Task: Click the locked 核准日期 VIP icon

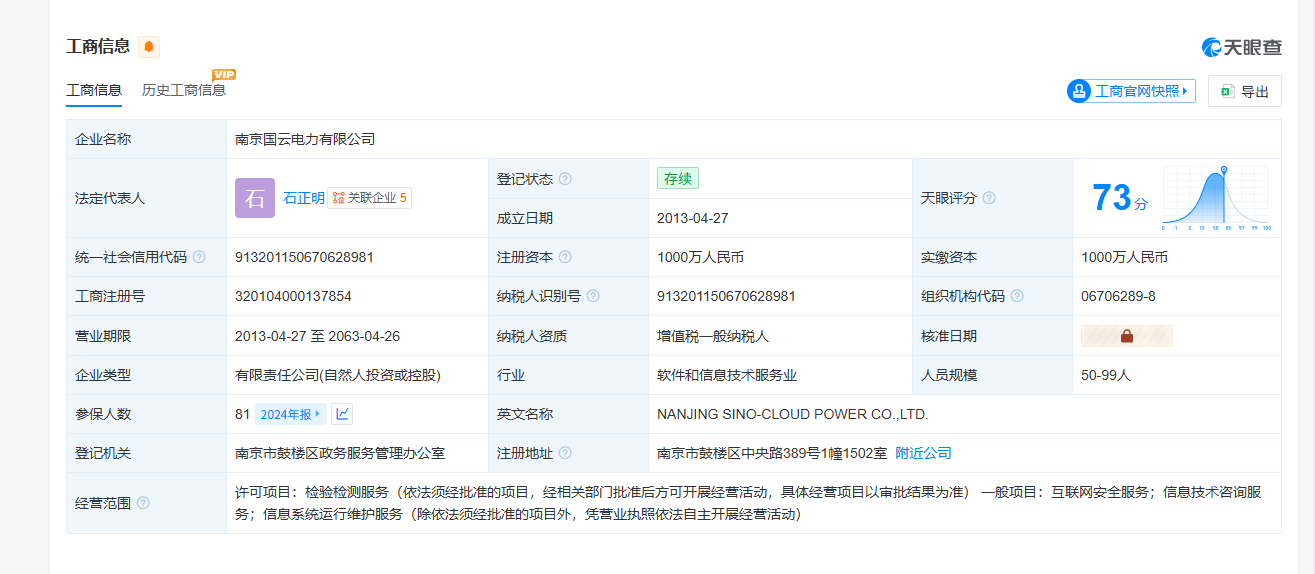Action: 1126,336
